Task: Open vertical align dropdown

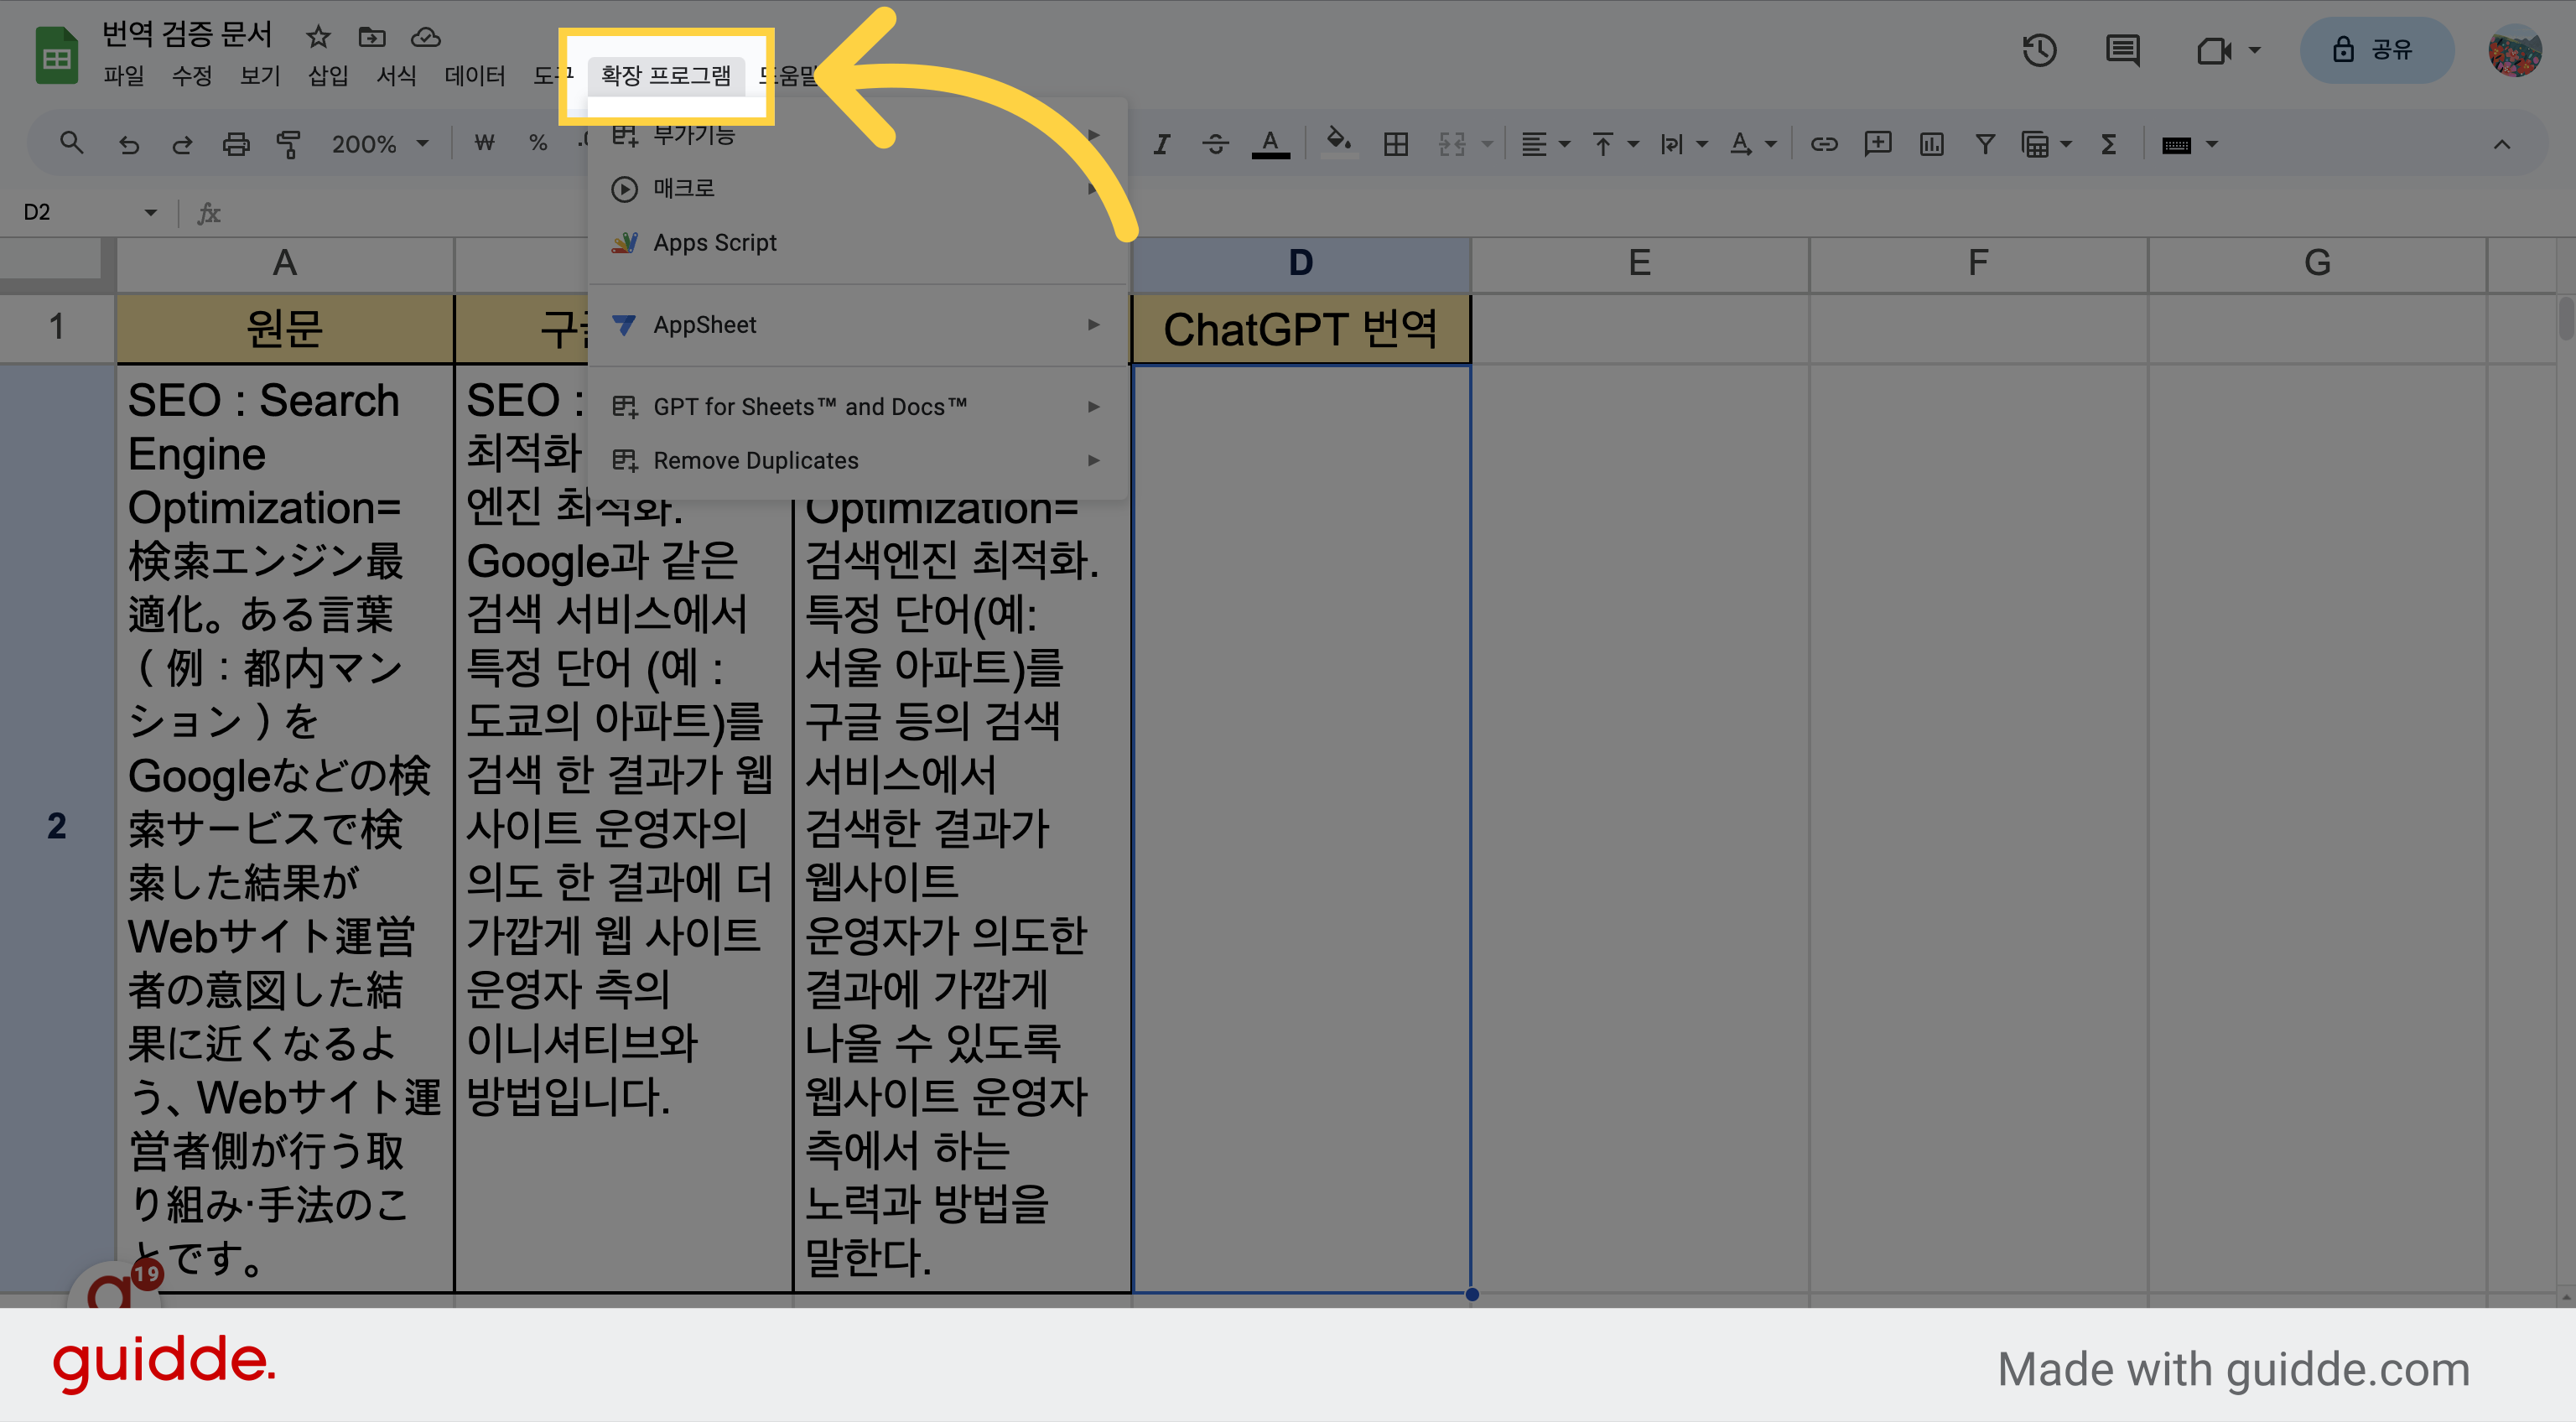Action: coord(1614,144)
